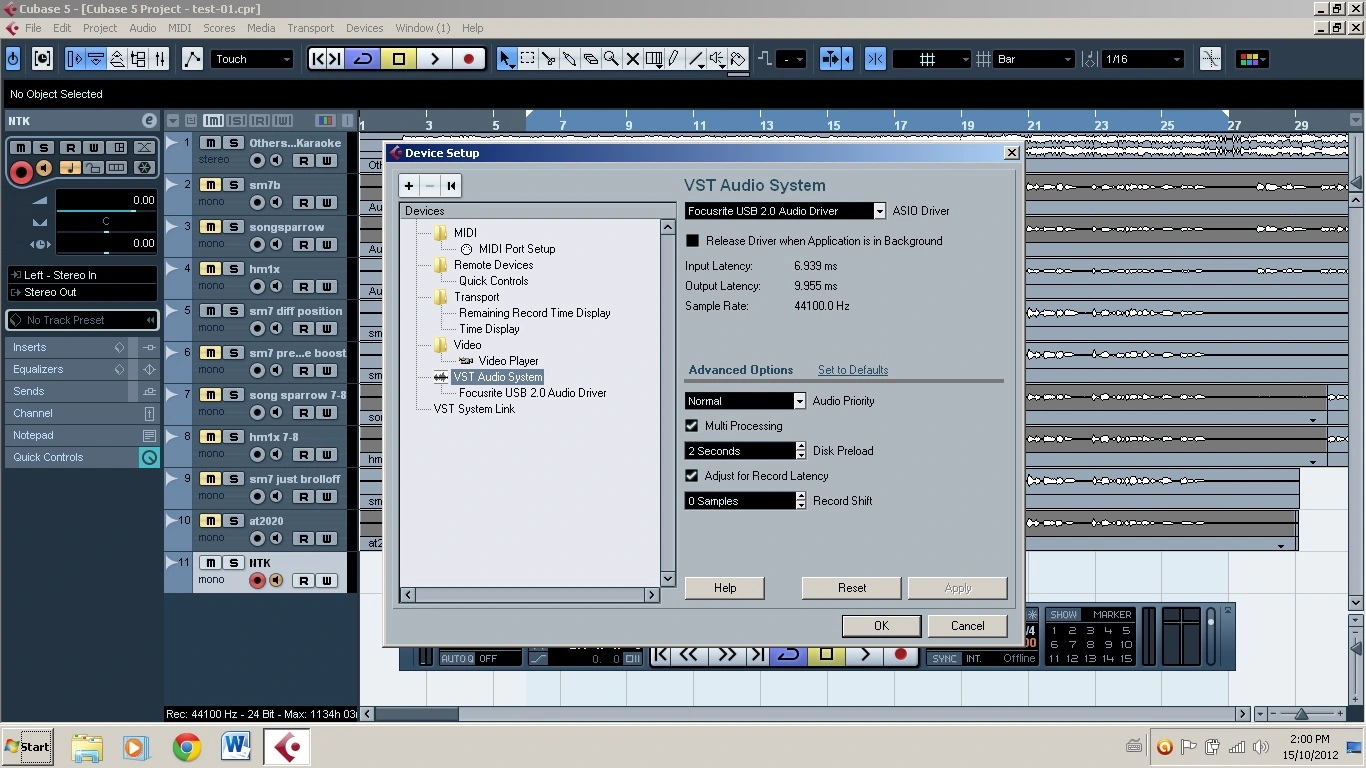This screenshot has height=768, width=1366.
Task: Unmute the sm7b track
Action: 210,185
